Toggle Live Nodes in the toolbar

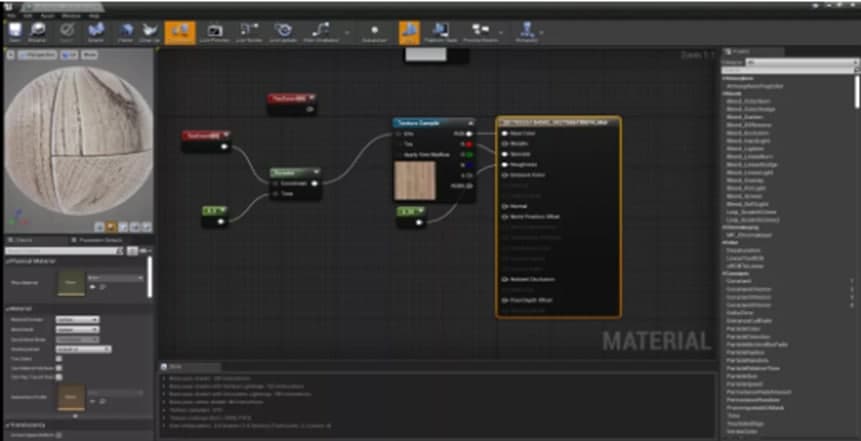point(249,32)
